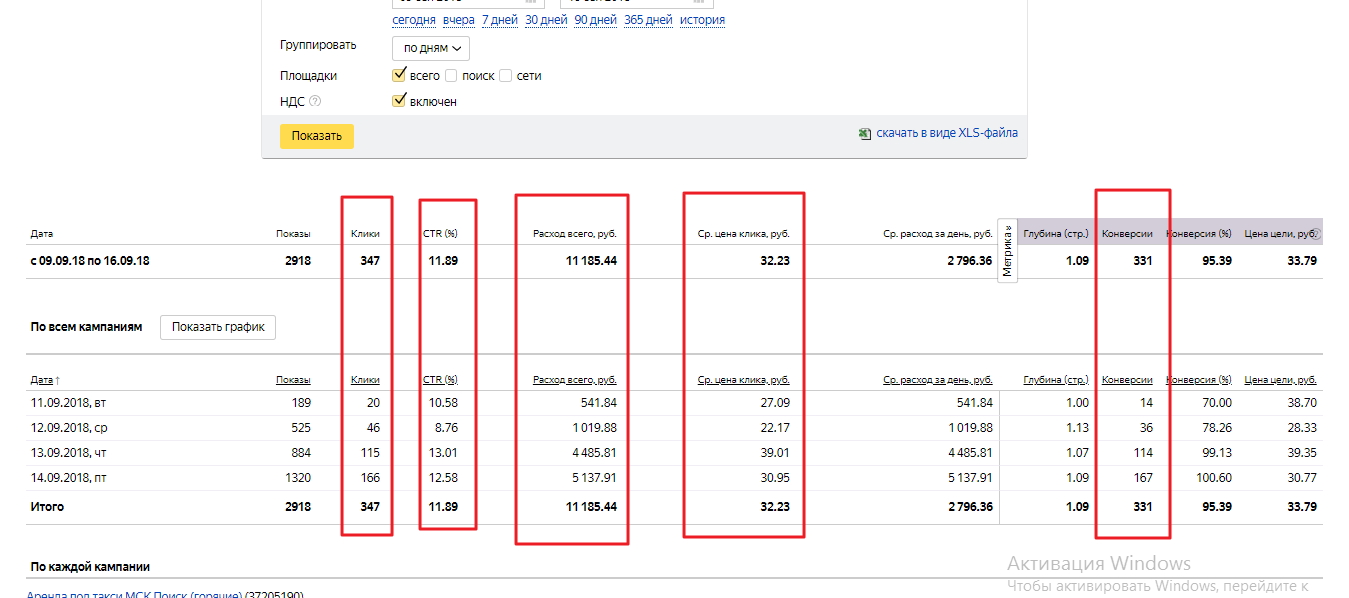Open the 'по дням' grouping dropdown
Viewport: 1349px width, 598px height.
click(x=431, y=48)
